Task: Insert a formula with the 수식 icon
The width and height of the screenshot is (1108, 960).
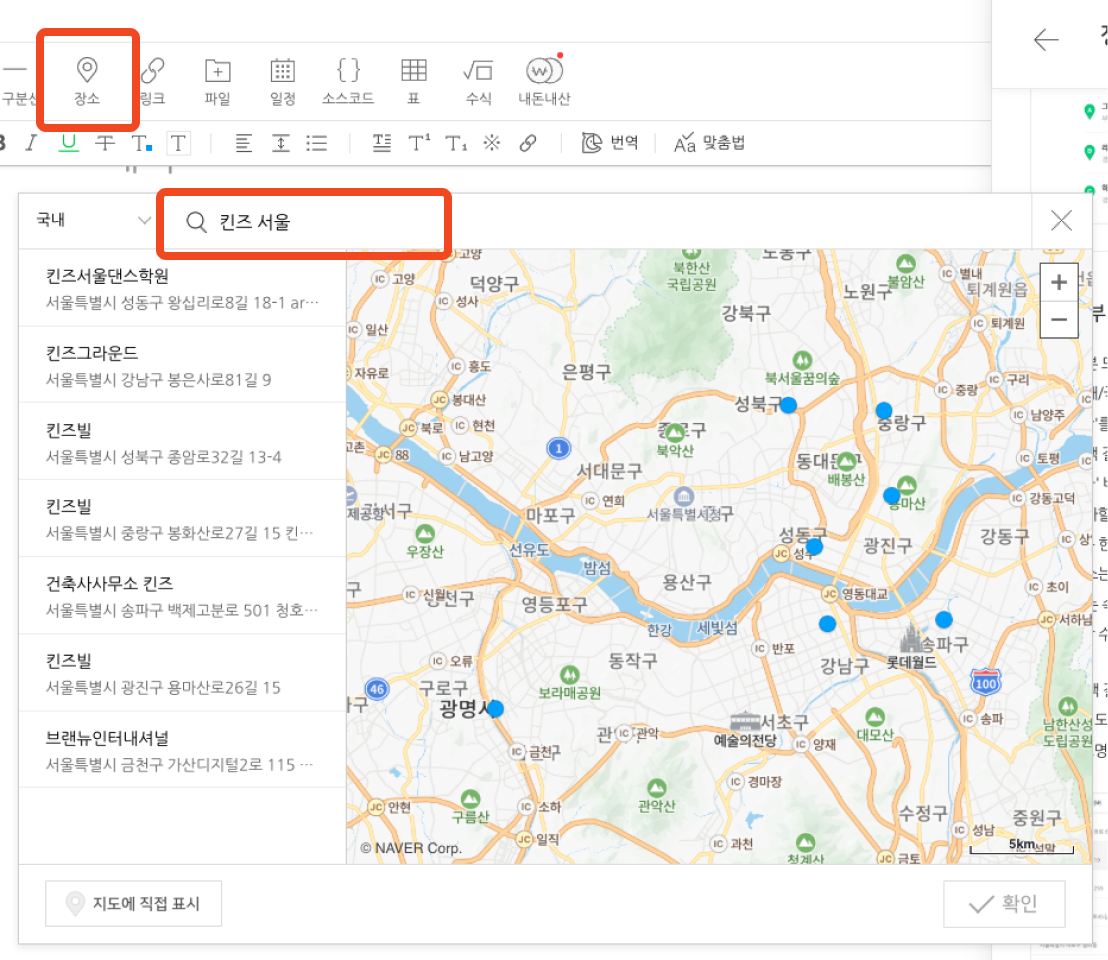Action: [x=478, y=81]
